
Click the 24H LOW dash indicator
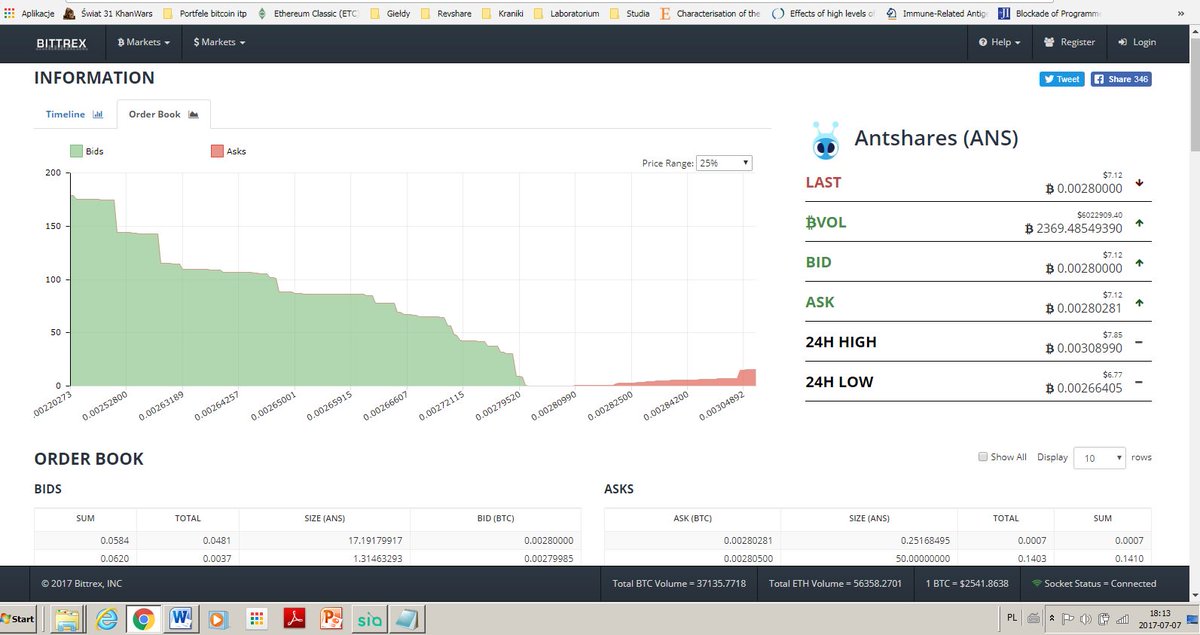[1140, 383]
